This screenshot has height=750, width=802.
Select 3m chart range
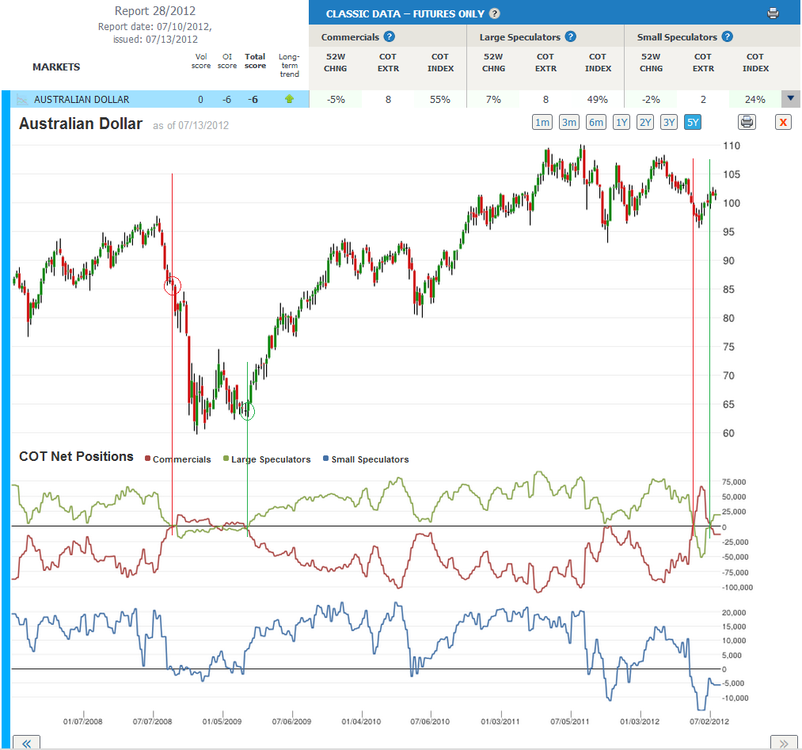[569, 122]
